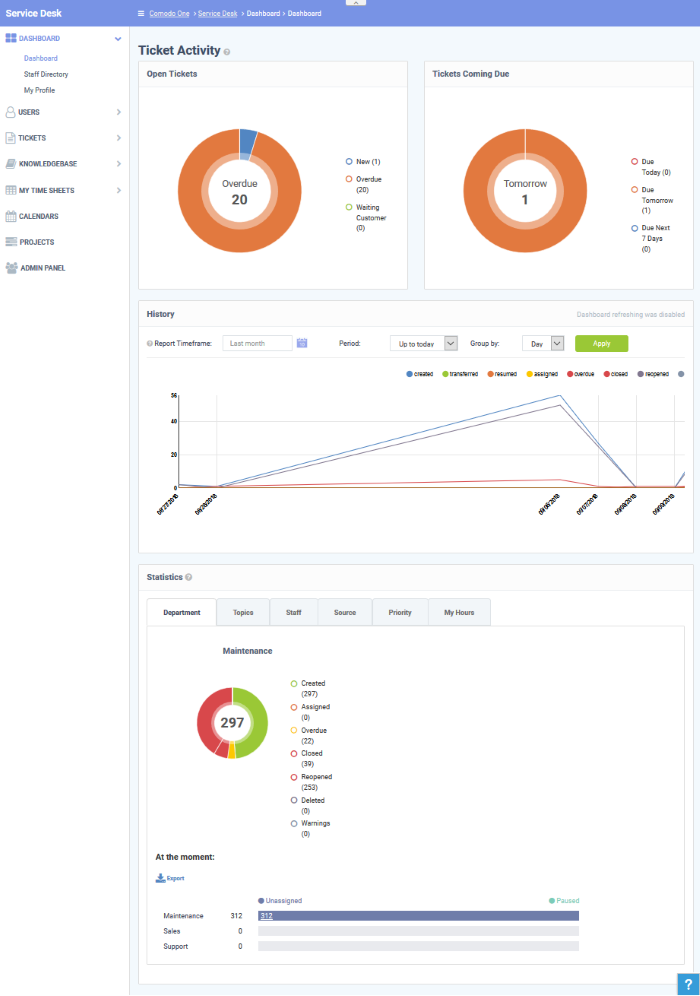This screenshot has width=700, height=996.
Task: Click help icon next to Statistics heading
Action: (x=189, y=577)
